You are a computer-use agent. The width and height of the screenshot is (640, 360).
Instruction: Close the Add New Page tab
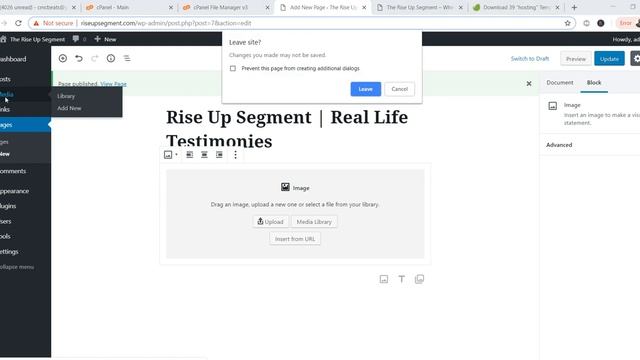click(364, 7)
